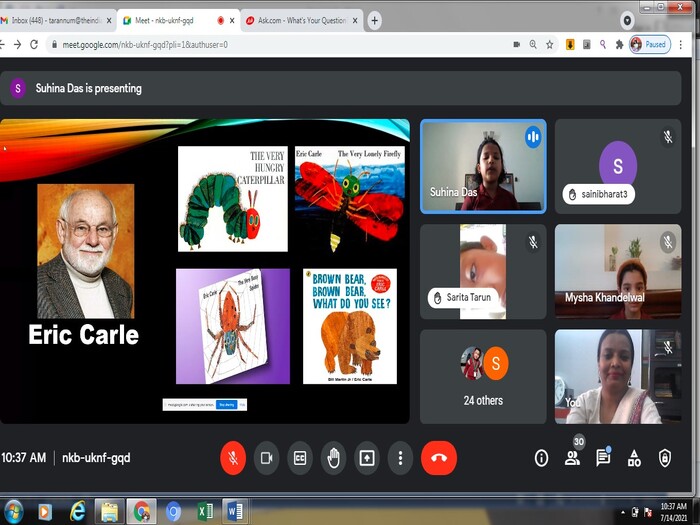Screen dimensions: 700x525
Task: Click the gray extension icon beside the download one
Action: (x=587, y=45)
